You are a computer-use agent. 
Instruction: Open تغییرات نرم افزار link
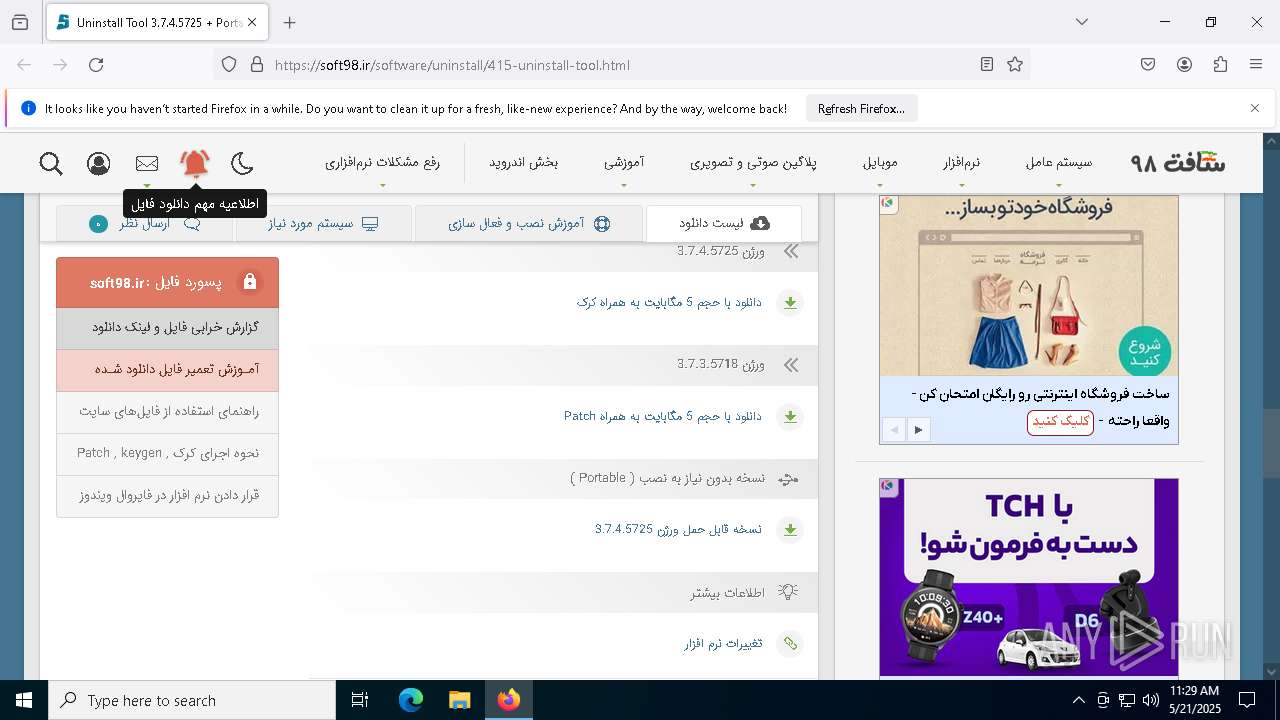[x=723, y=643]
